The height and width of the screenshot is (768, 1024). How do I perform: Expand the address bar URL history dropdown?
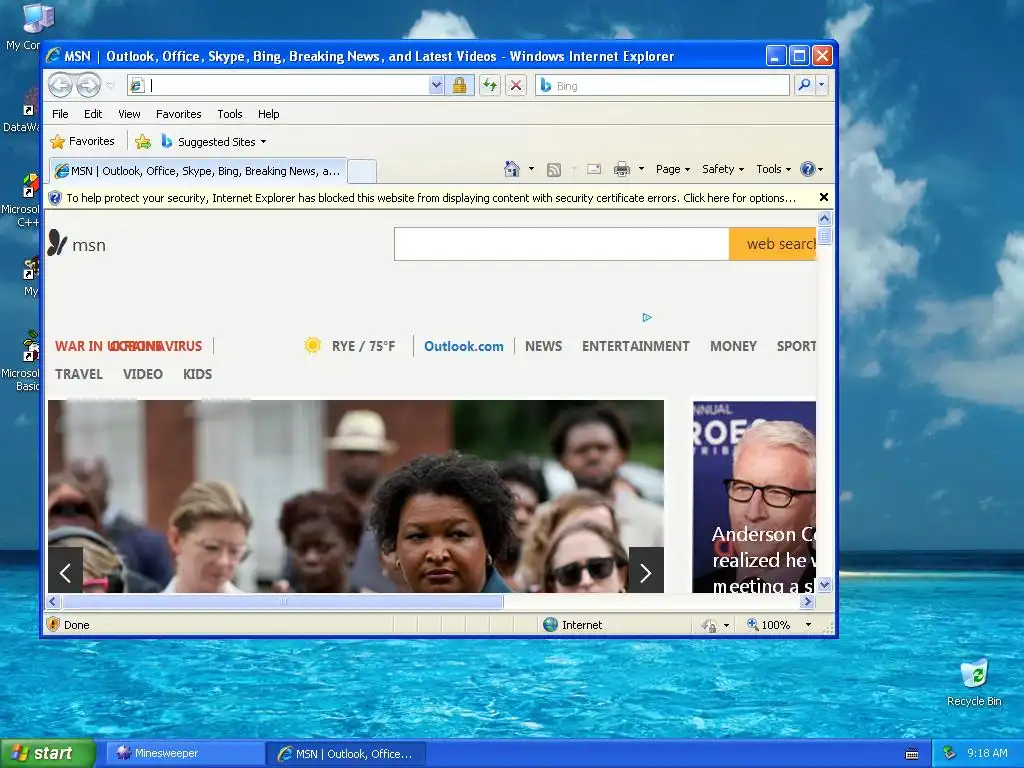436,85
